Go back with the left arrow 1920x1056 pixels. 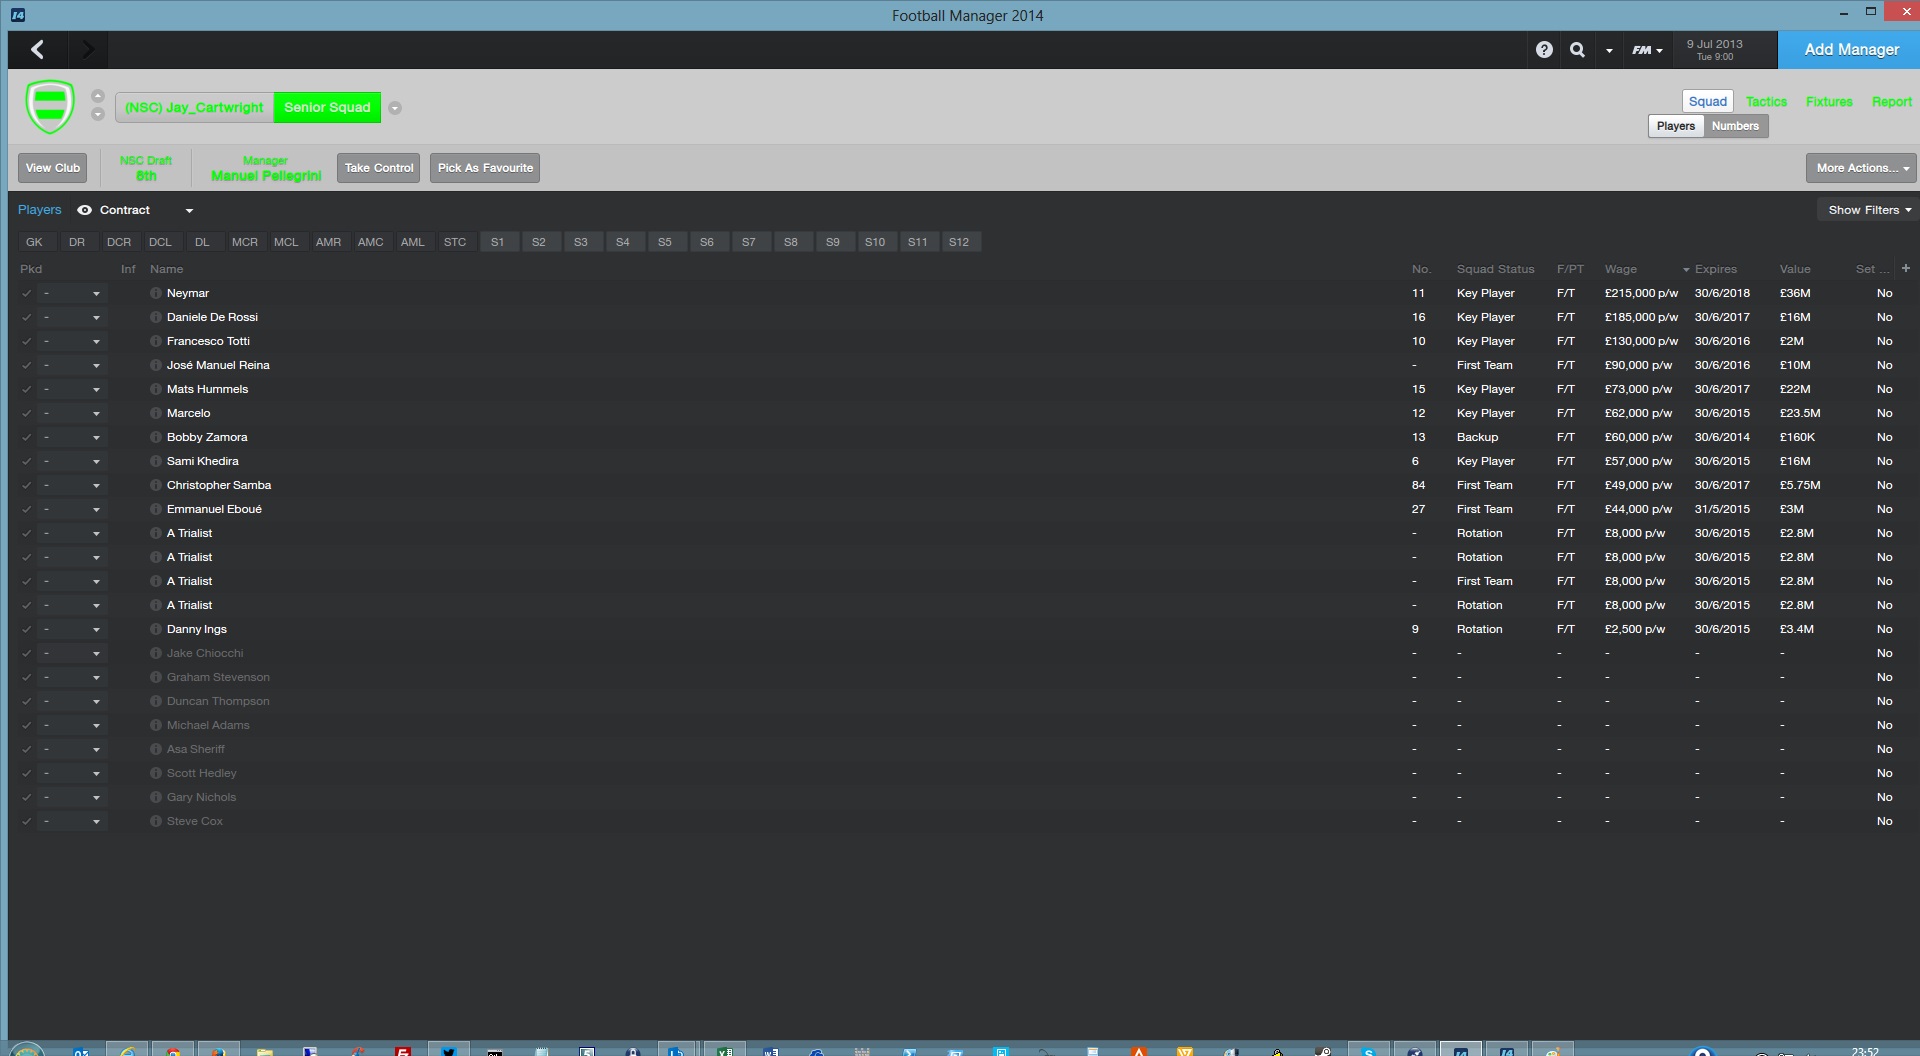click(x=38, y=49)
